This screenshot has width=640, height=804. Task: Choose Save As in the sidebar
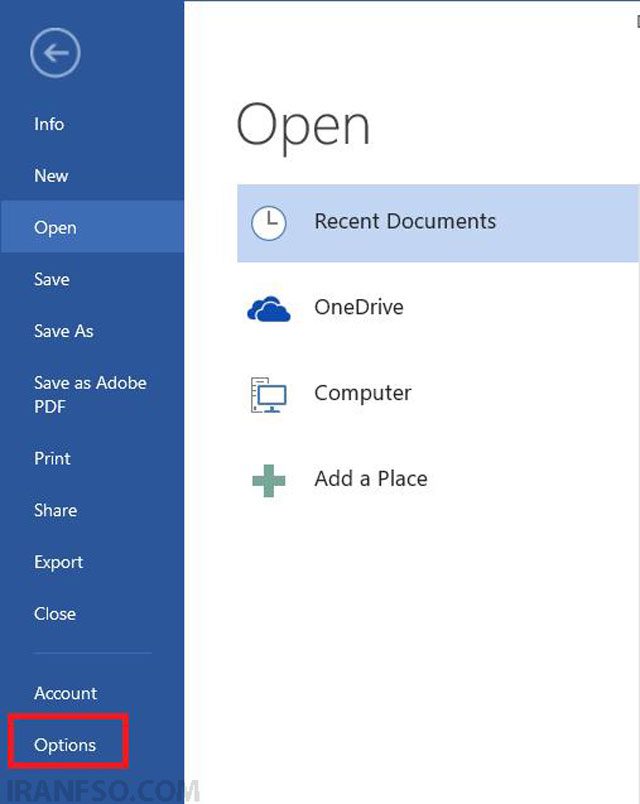(64, 331)
